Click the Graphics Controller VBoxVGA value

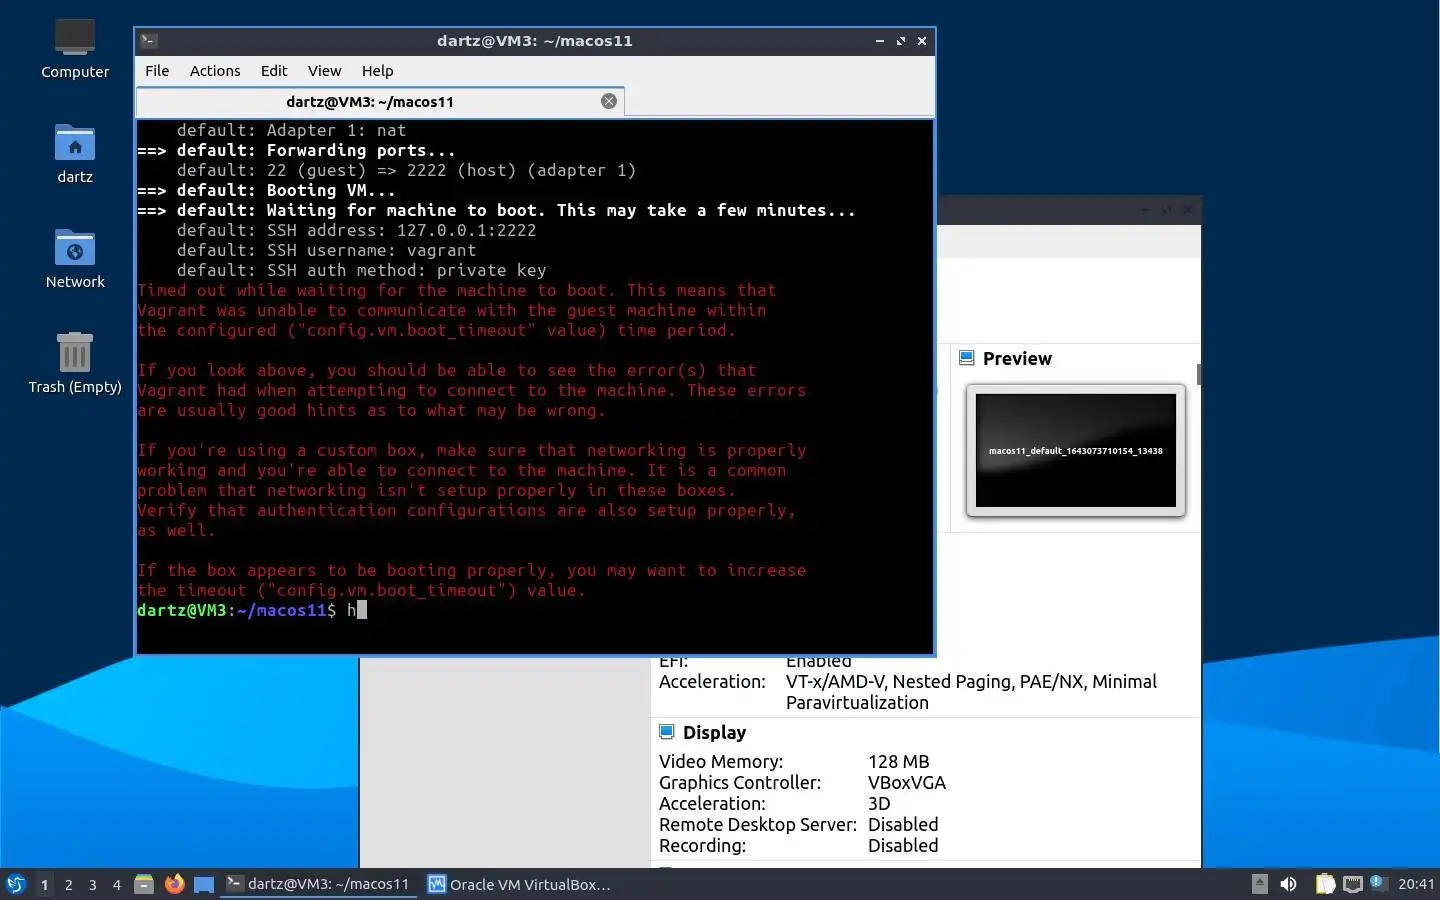click(906, 782)
